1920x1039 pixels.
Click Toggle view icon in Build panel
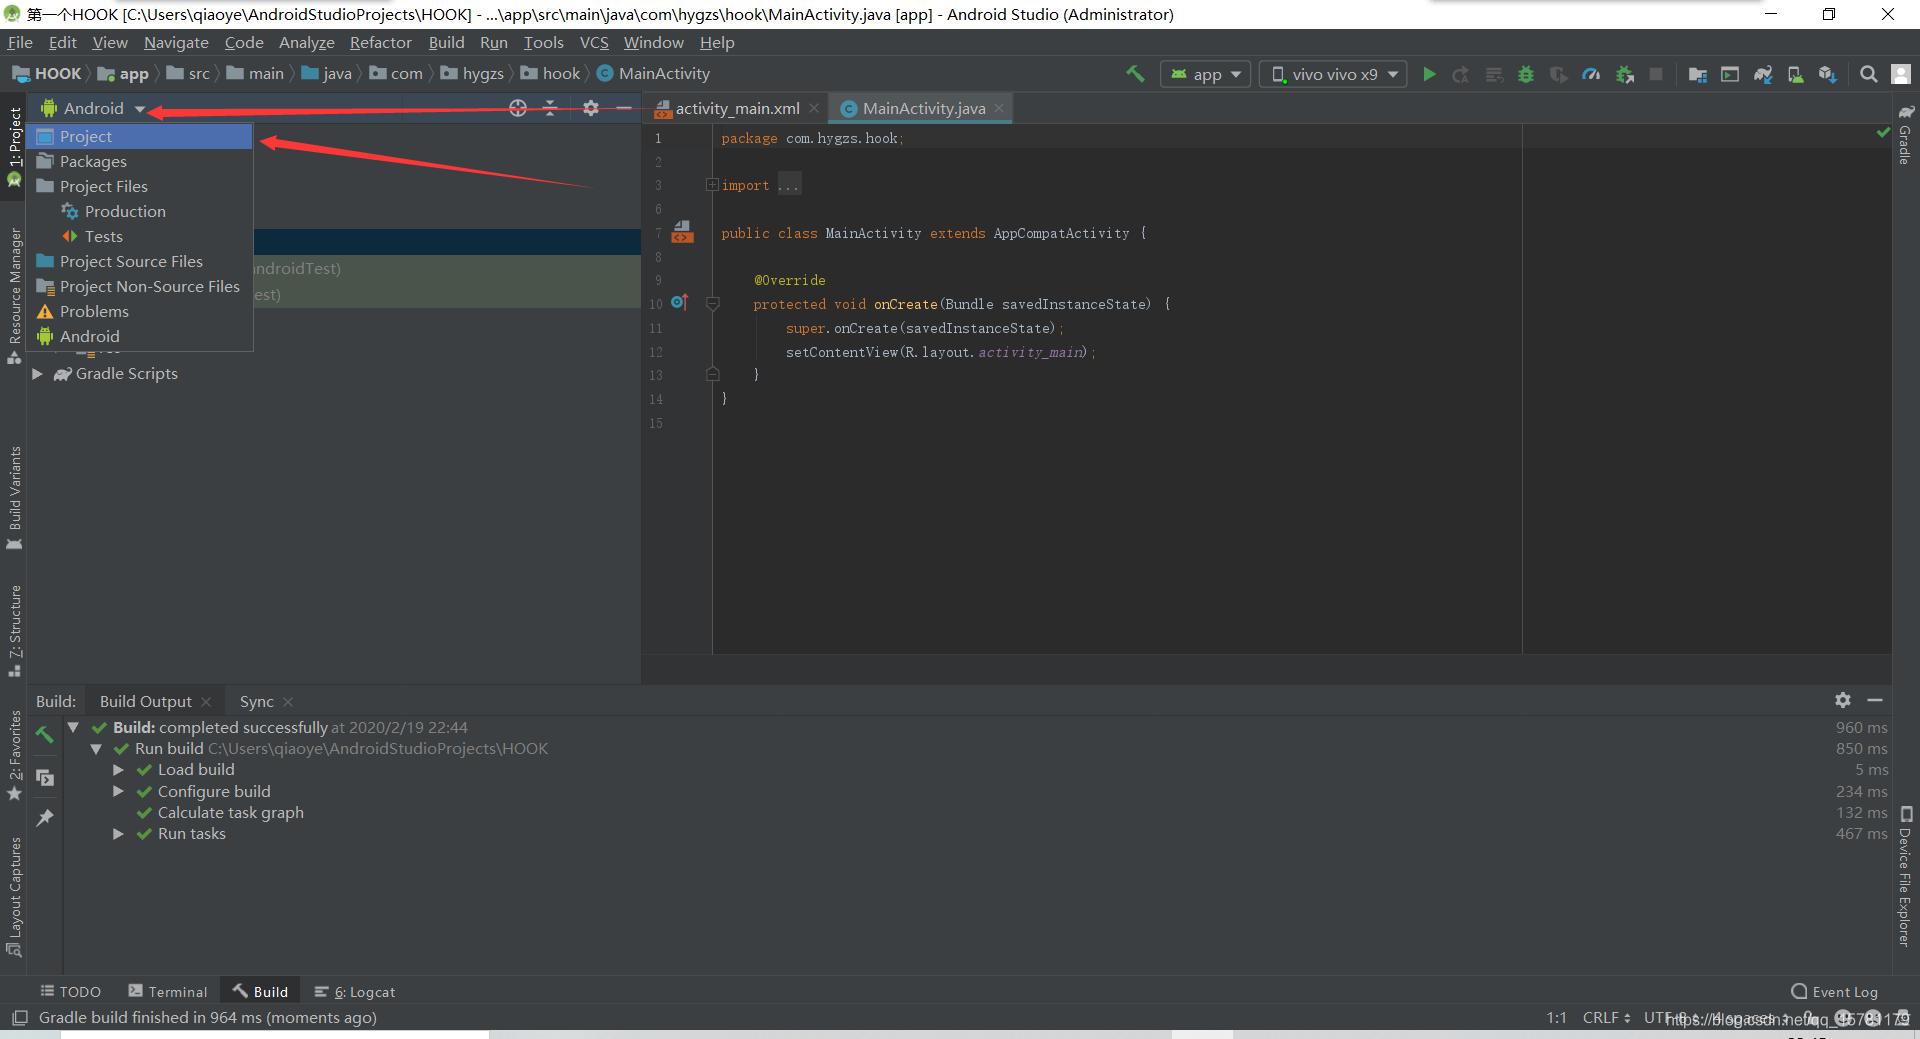(x=45, y=777)
